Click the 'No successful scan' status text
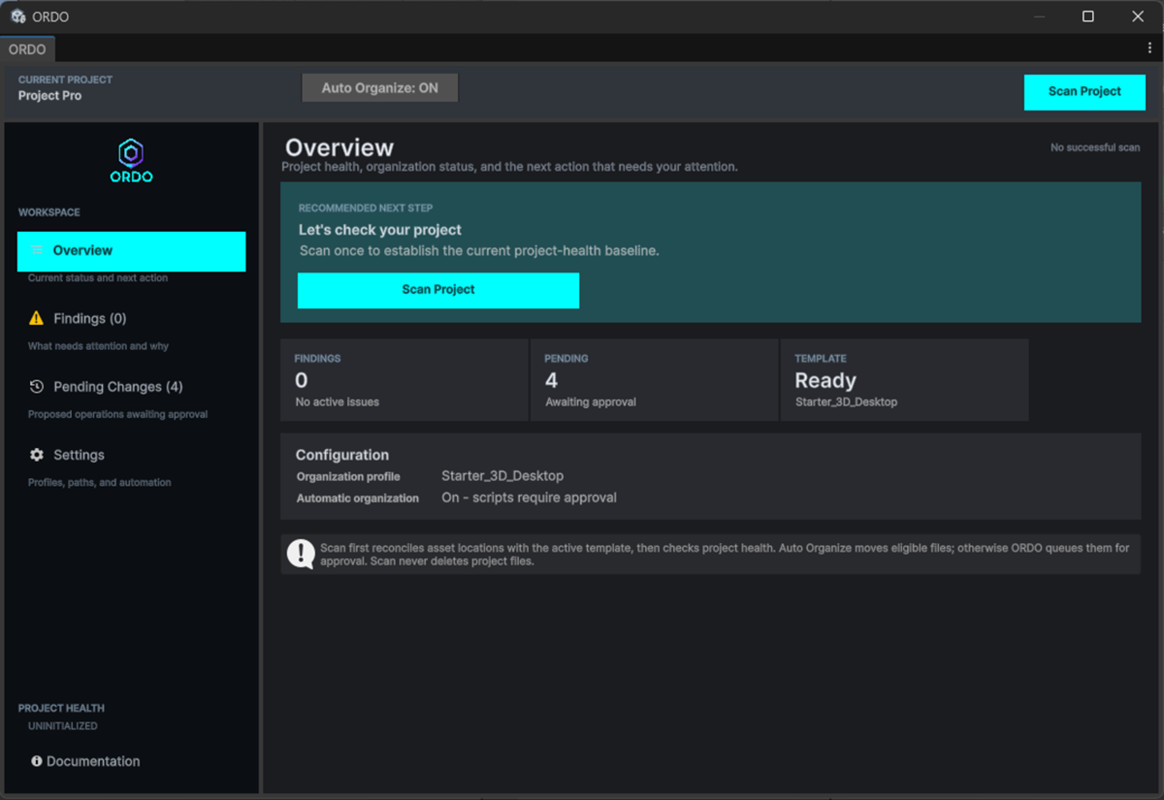This screenshot has width=1164, height=800. (x=1095, y=148)
